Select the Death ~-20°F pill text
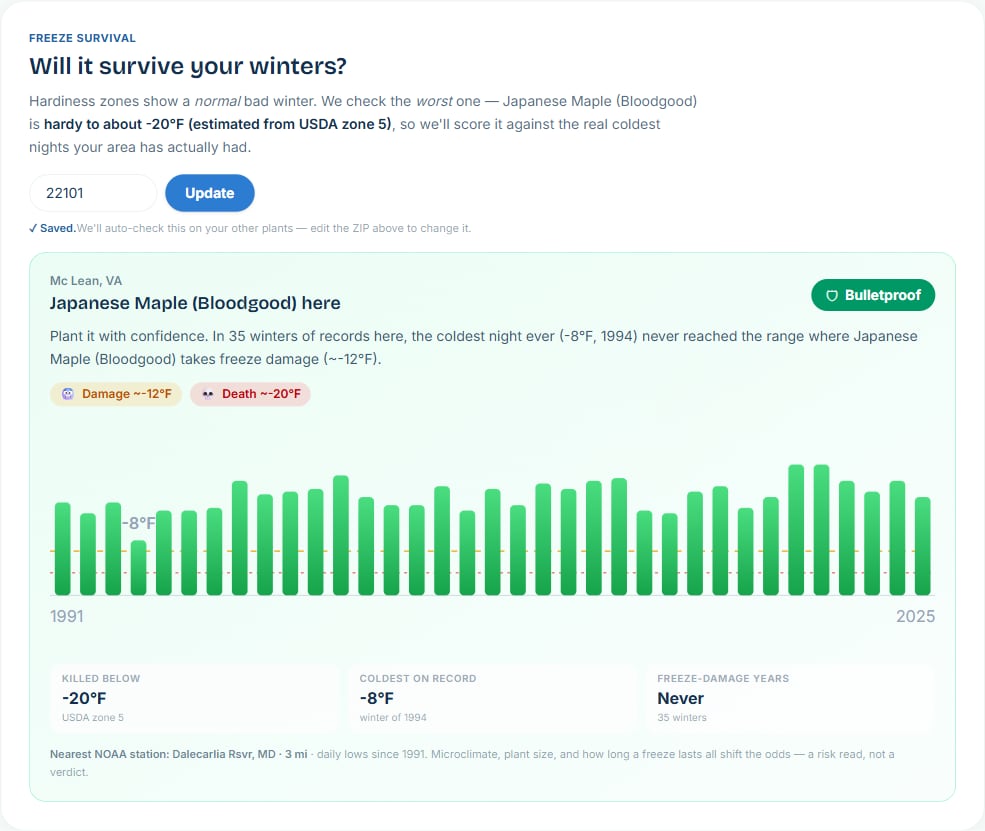The image size is (985, 831). 261,394
